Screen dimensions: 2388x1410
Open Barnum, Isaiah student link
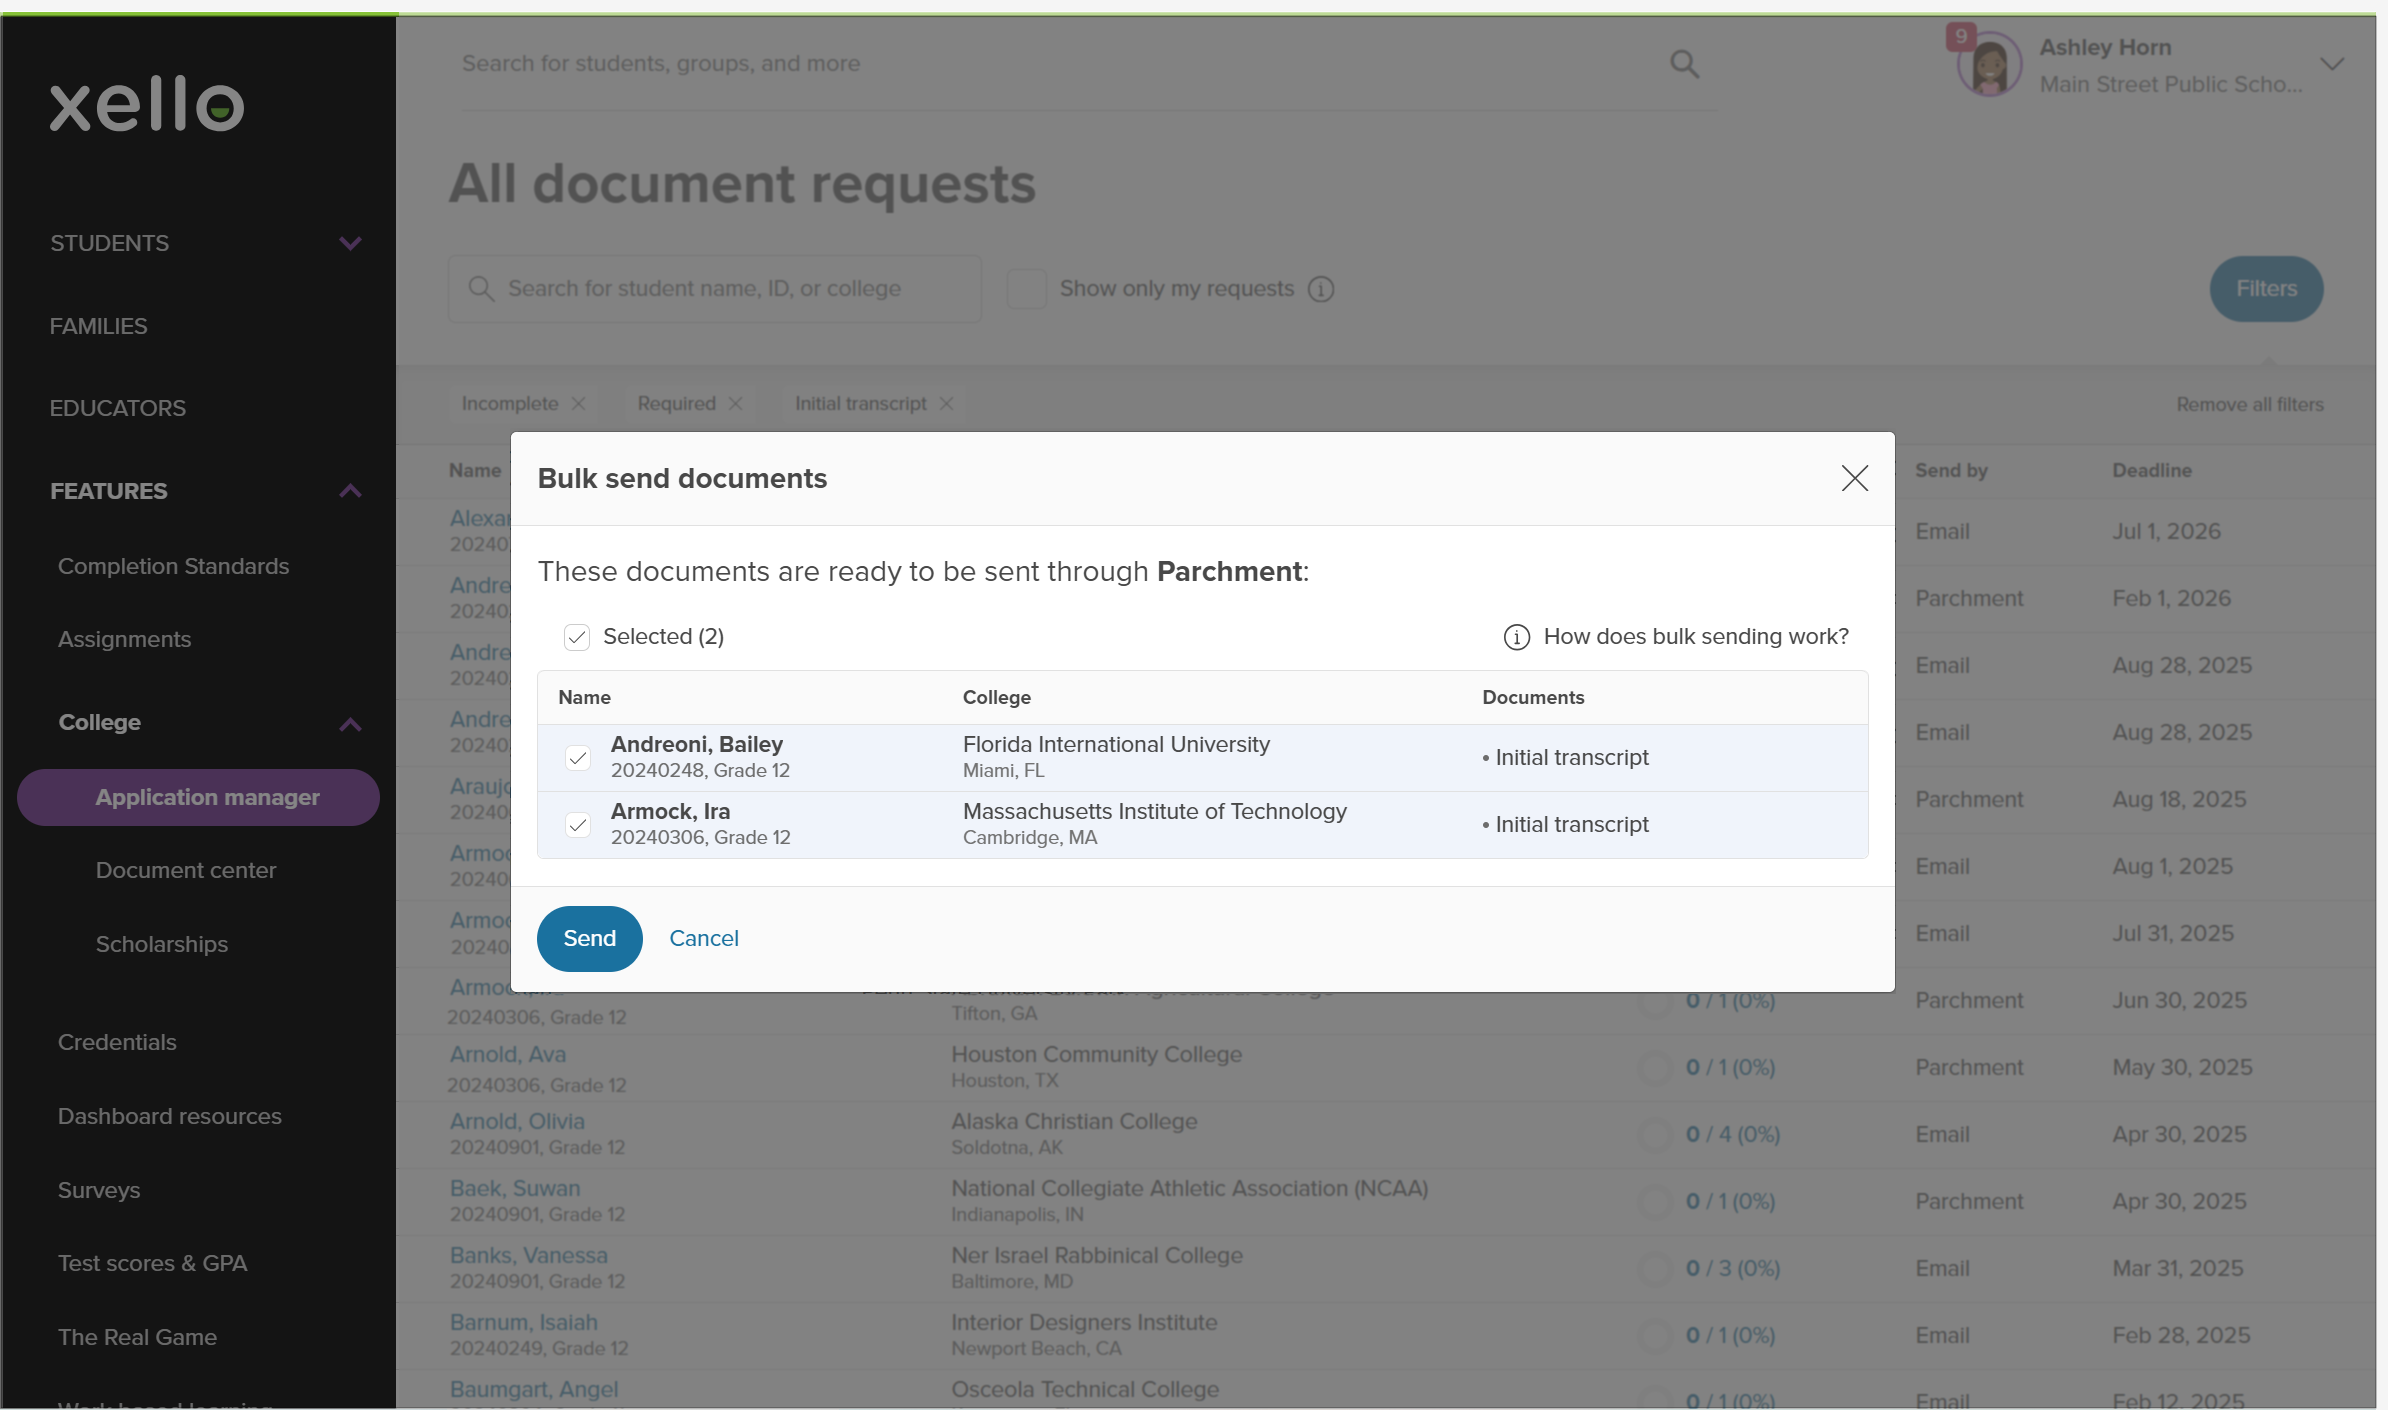point(524,1322)
